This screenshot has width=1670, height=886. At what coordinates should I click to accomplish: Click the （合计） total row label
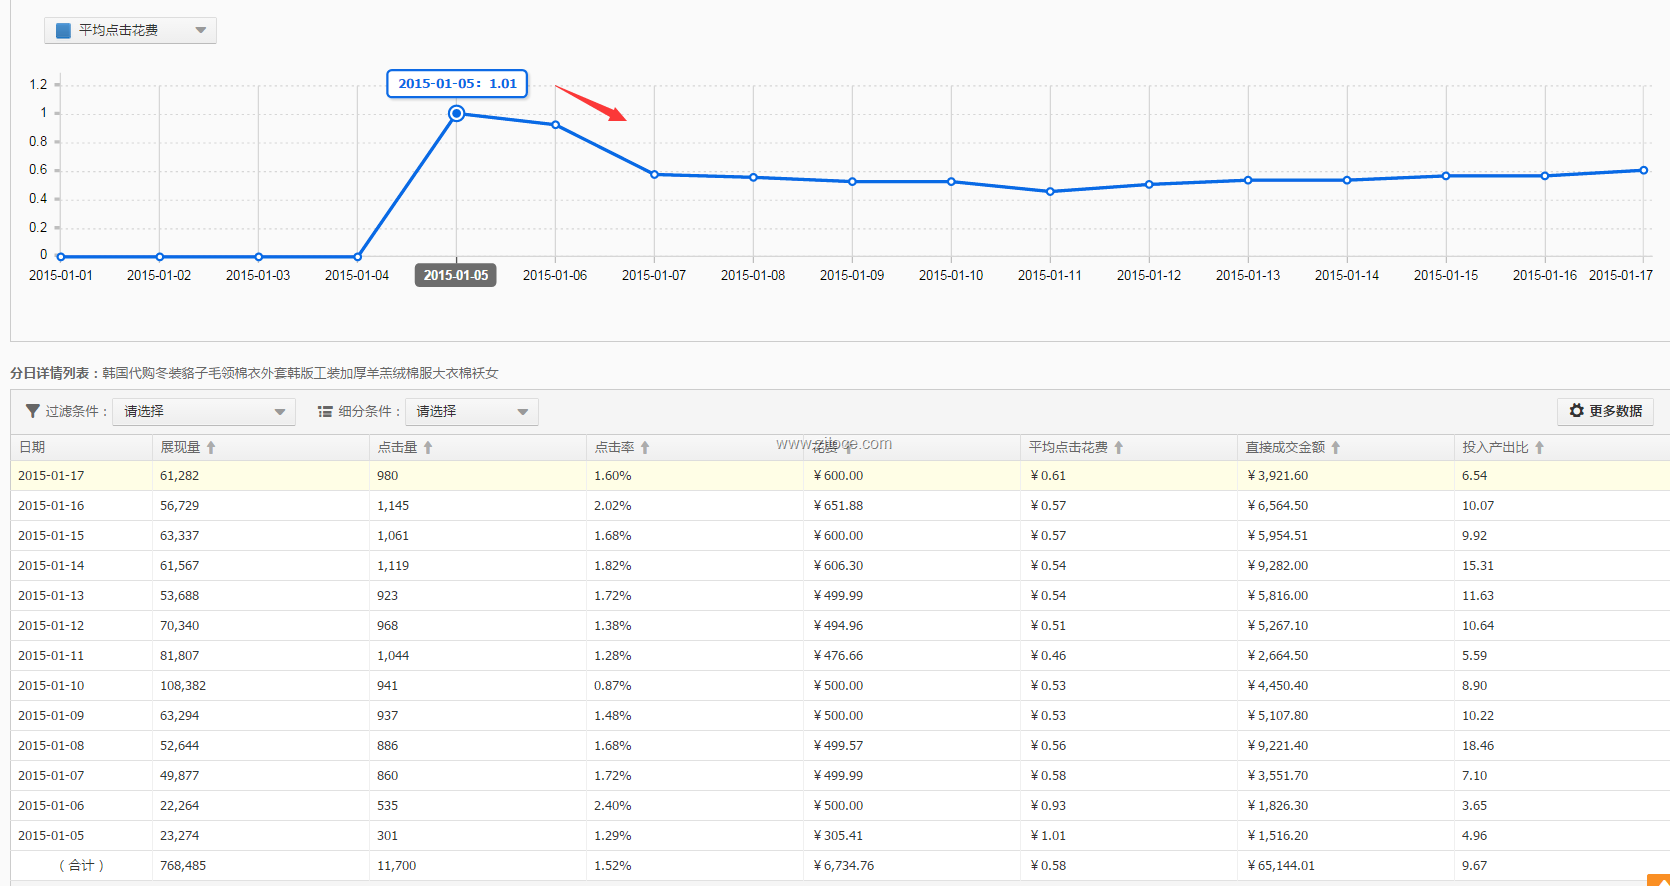pyautogui.click(x=82, y=866)
